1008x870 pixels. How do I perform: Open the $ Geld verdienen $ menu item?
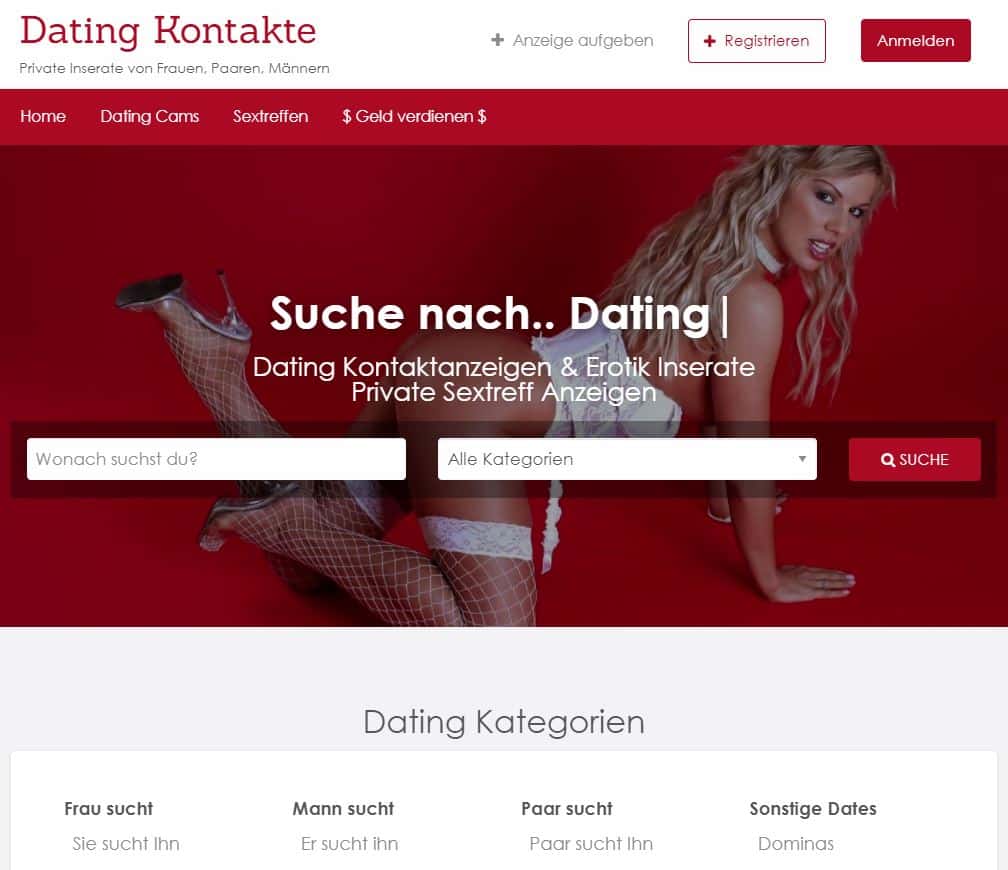[x=414, y=116]
